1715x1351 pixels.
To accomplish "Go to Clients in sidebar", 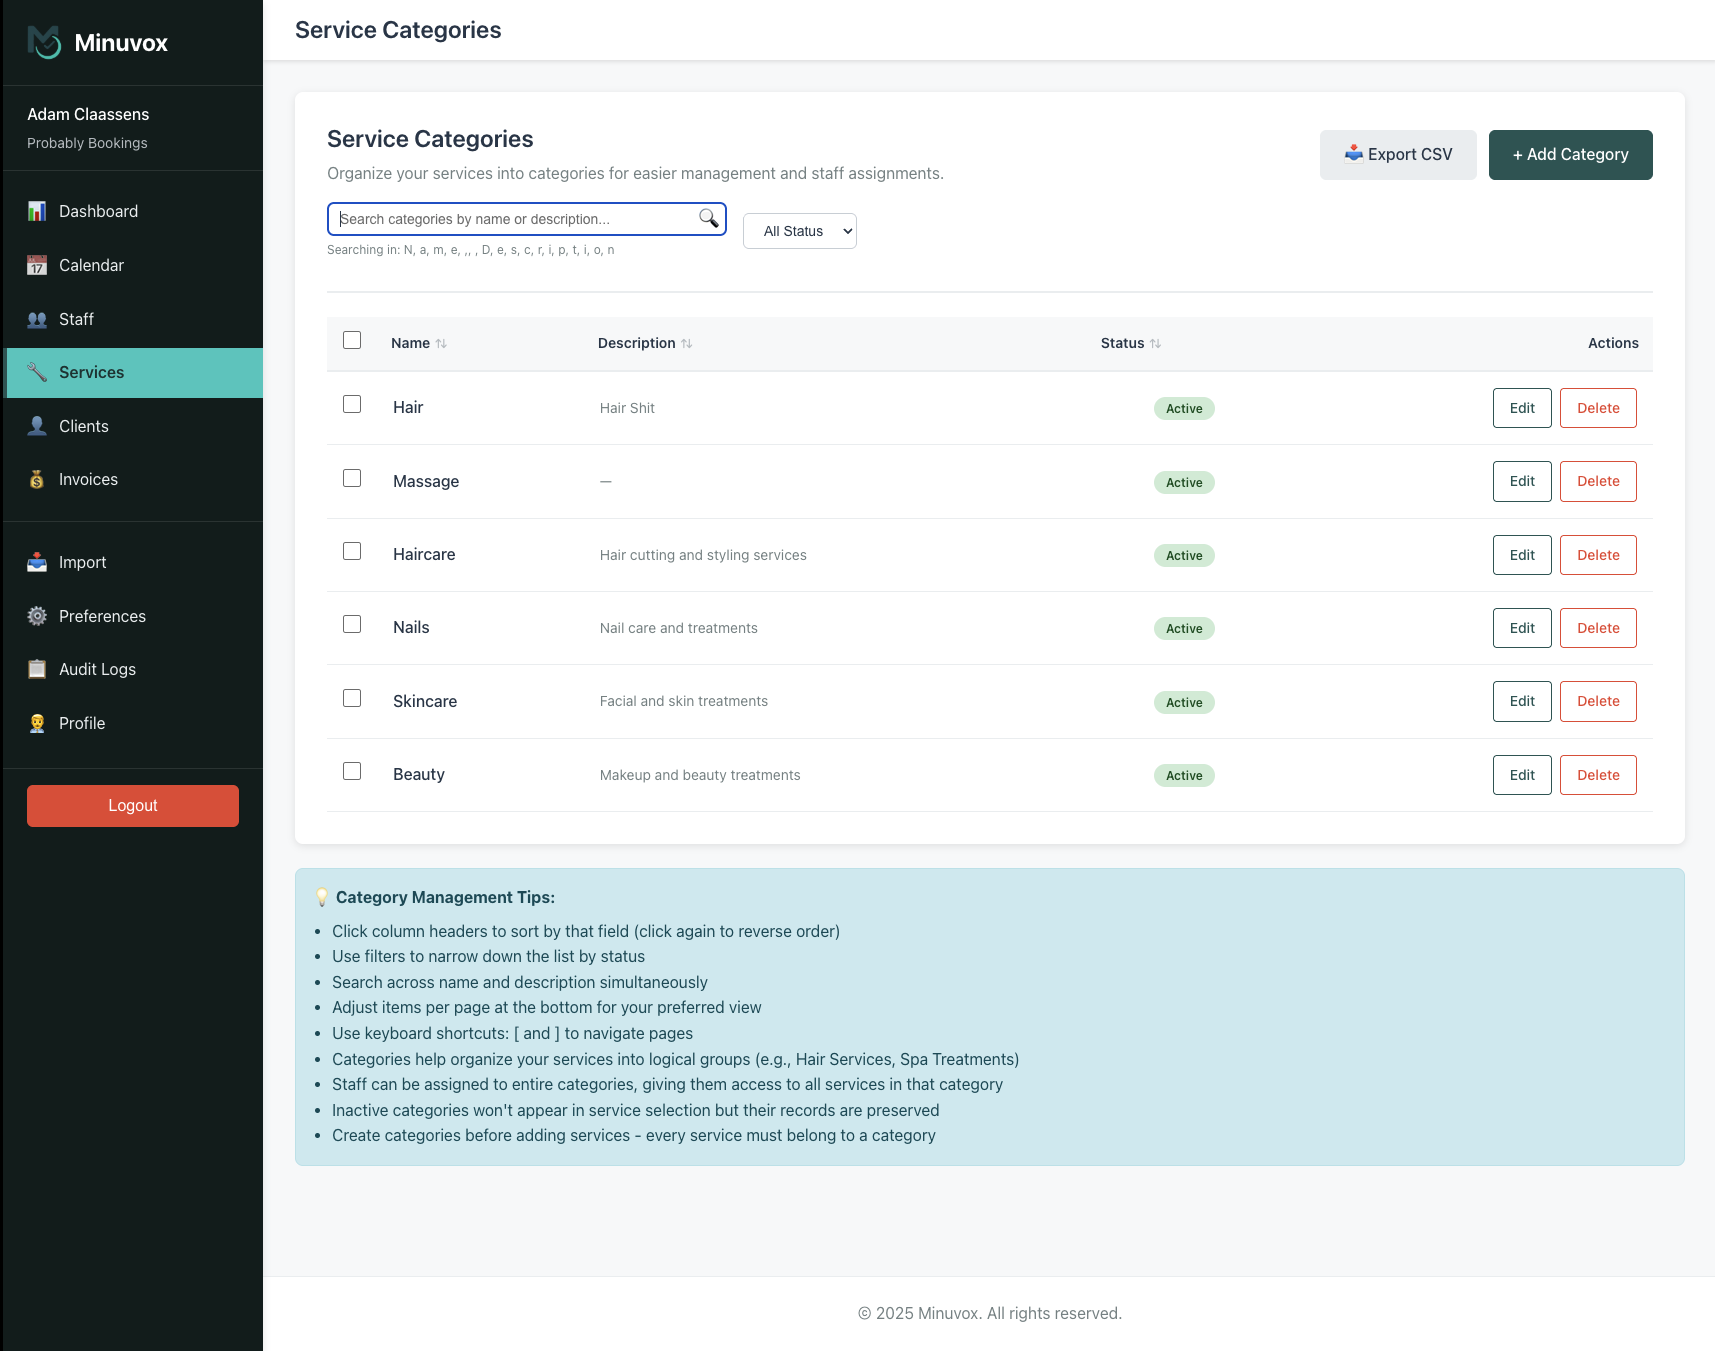I will (x=84, y=426).
